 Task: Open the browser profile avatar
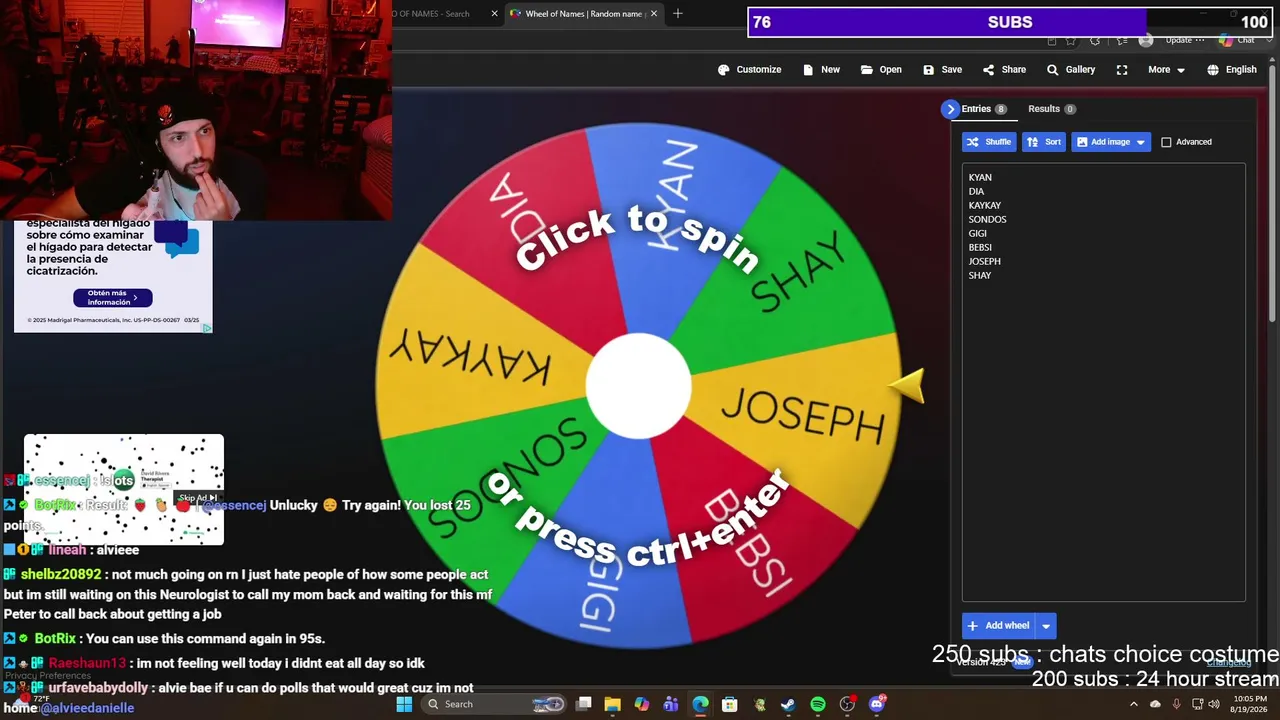[1146, 40]
